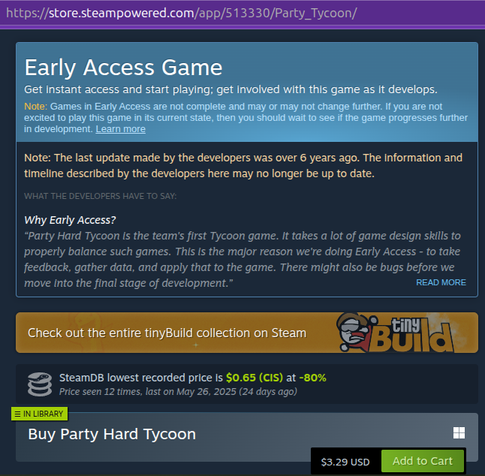The width and height of the screenshot is (485, 476).
Task: Click the 'Early Access Game' header
Action: [x=123, y=68]
